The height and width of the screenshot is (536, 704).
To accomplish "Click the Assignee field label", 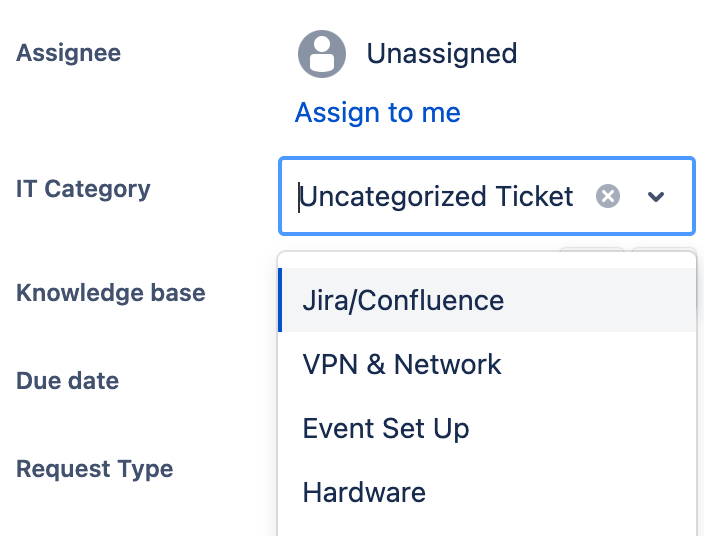I will tap(69, 53).
